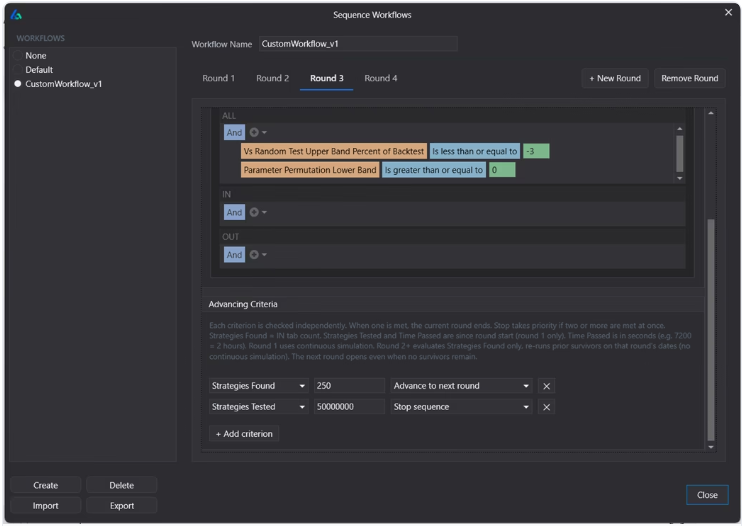The height and width of the screenshot is (526, 746).
Task: Edit the 0 threshold value
Action: tap(502, 170)
